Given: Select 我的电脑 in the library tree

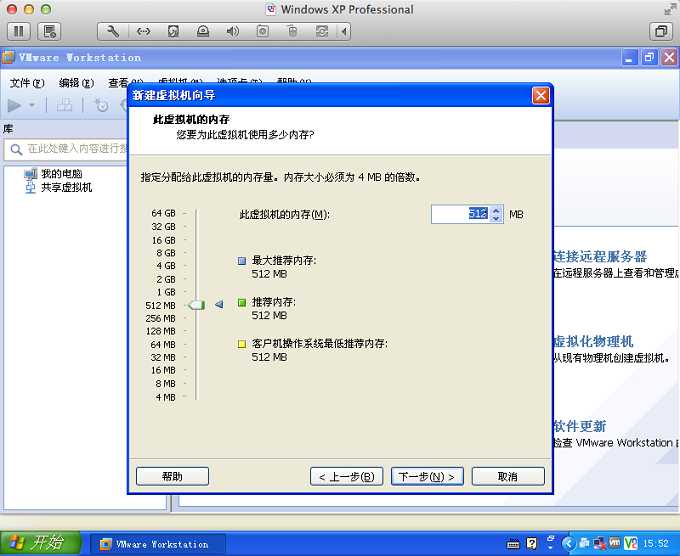Looking at the screenshot, I should pos(53,174).
